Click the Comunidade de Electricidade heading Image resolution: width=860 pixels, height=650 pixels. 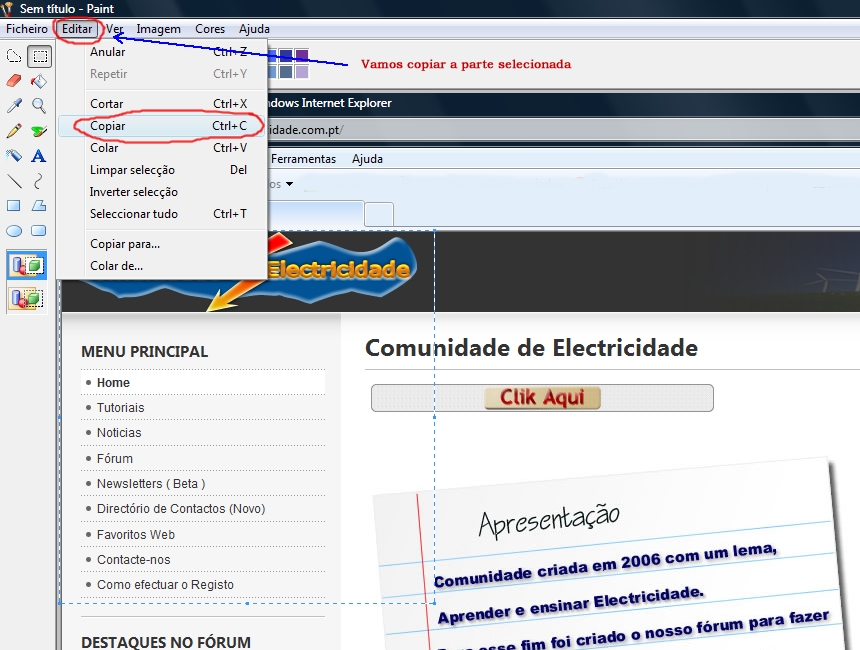point(531,348)
